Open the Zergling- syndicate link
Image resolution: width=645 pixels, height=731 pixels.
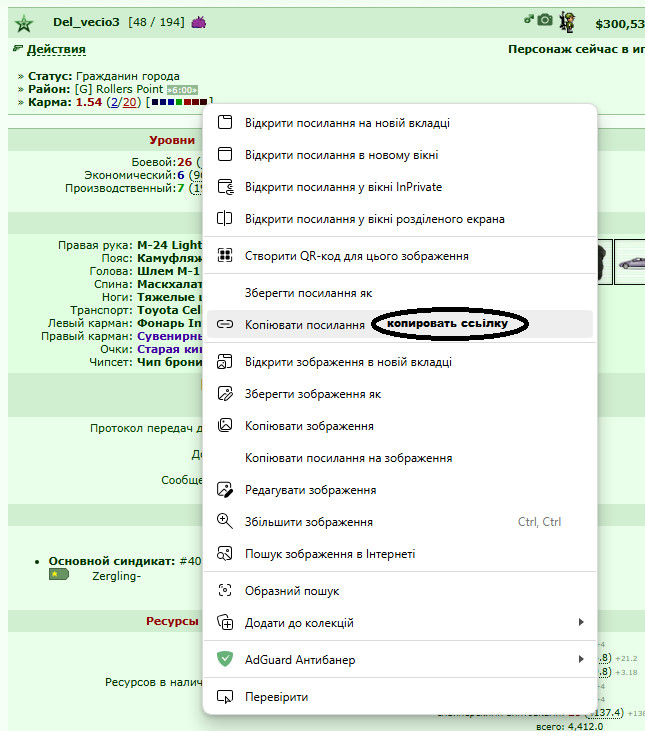point(116,576)
